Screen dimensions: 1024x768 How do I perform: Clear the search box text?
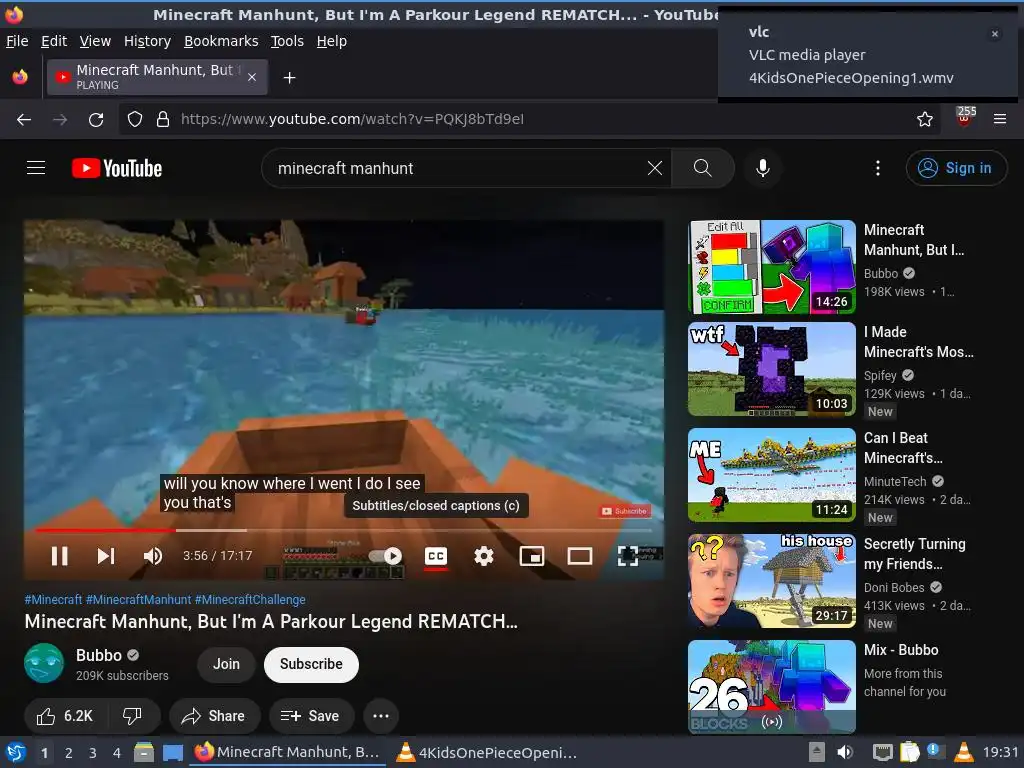click(654, 168)
